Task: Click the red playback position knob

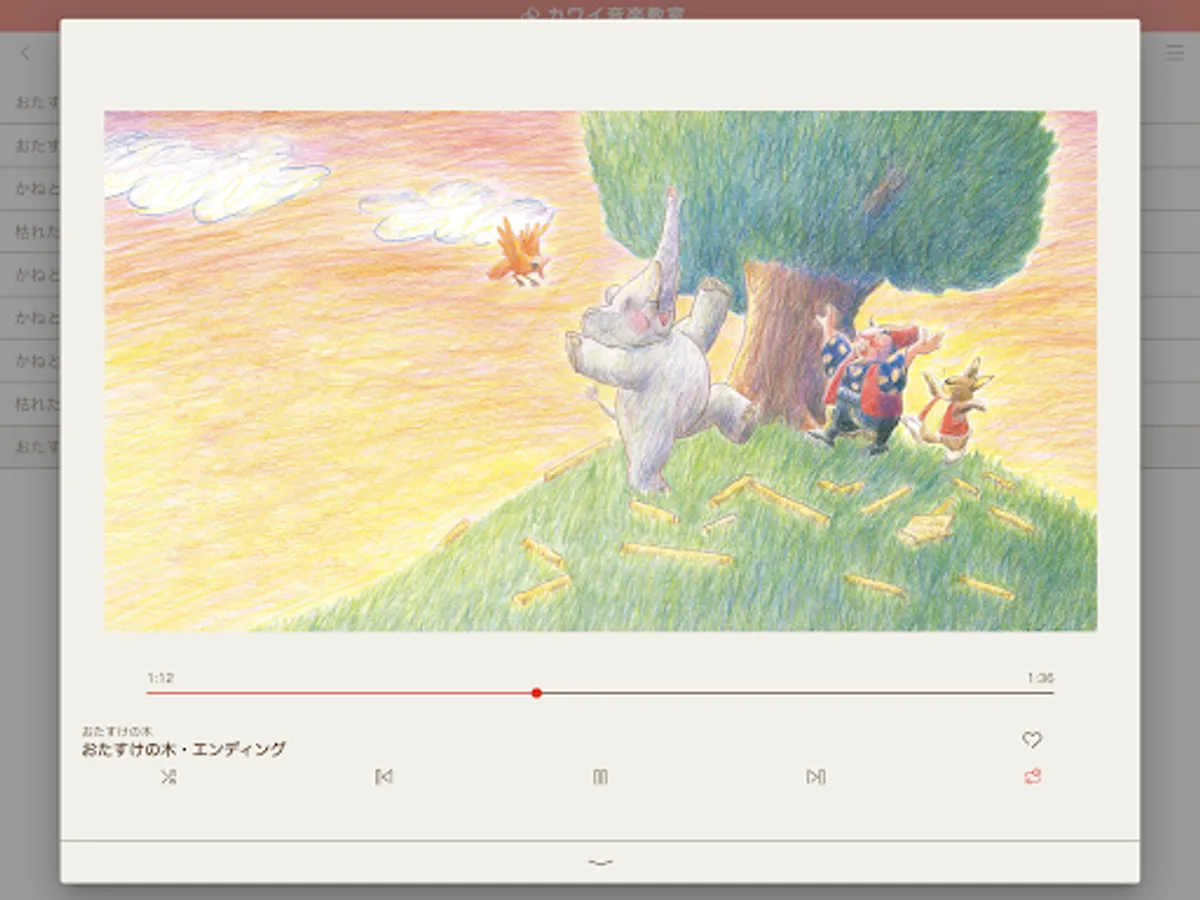Action: [x=537, y=692]
